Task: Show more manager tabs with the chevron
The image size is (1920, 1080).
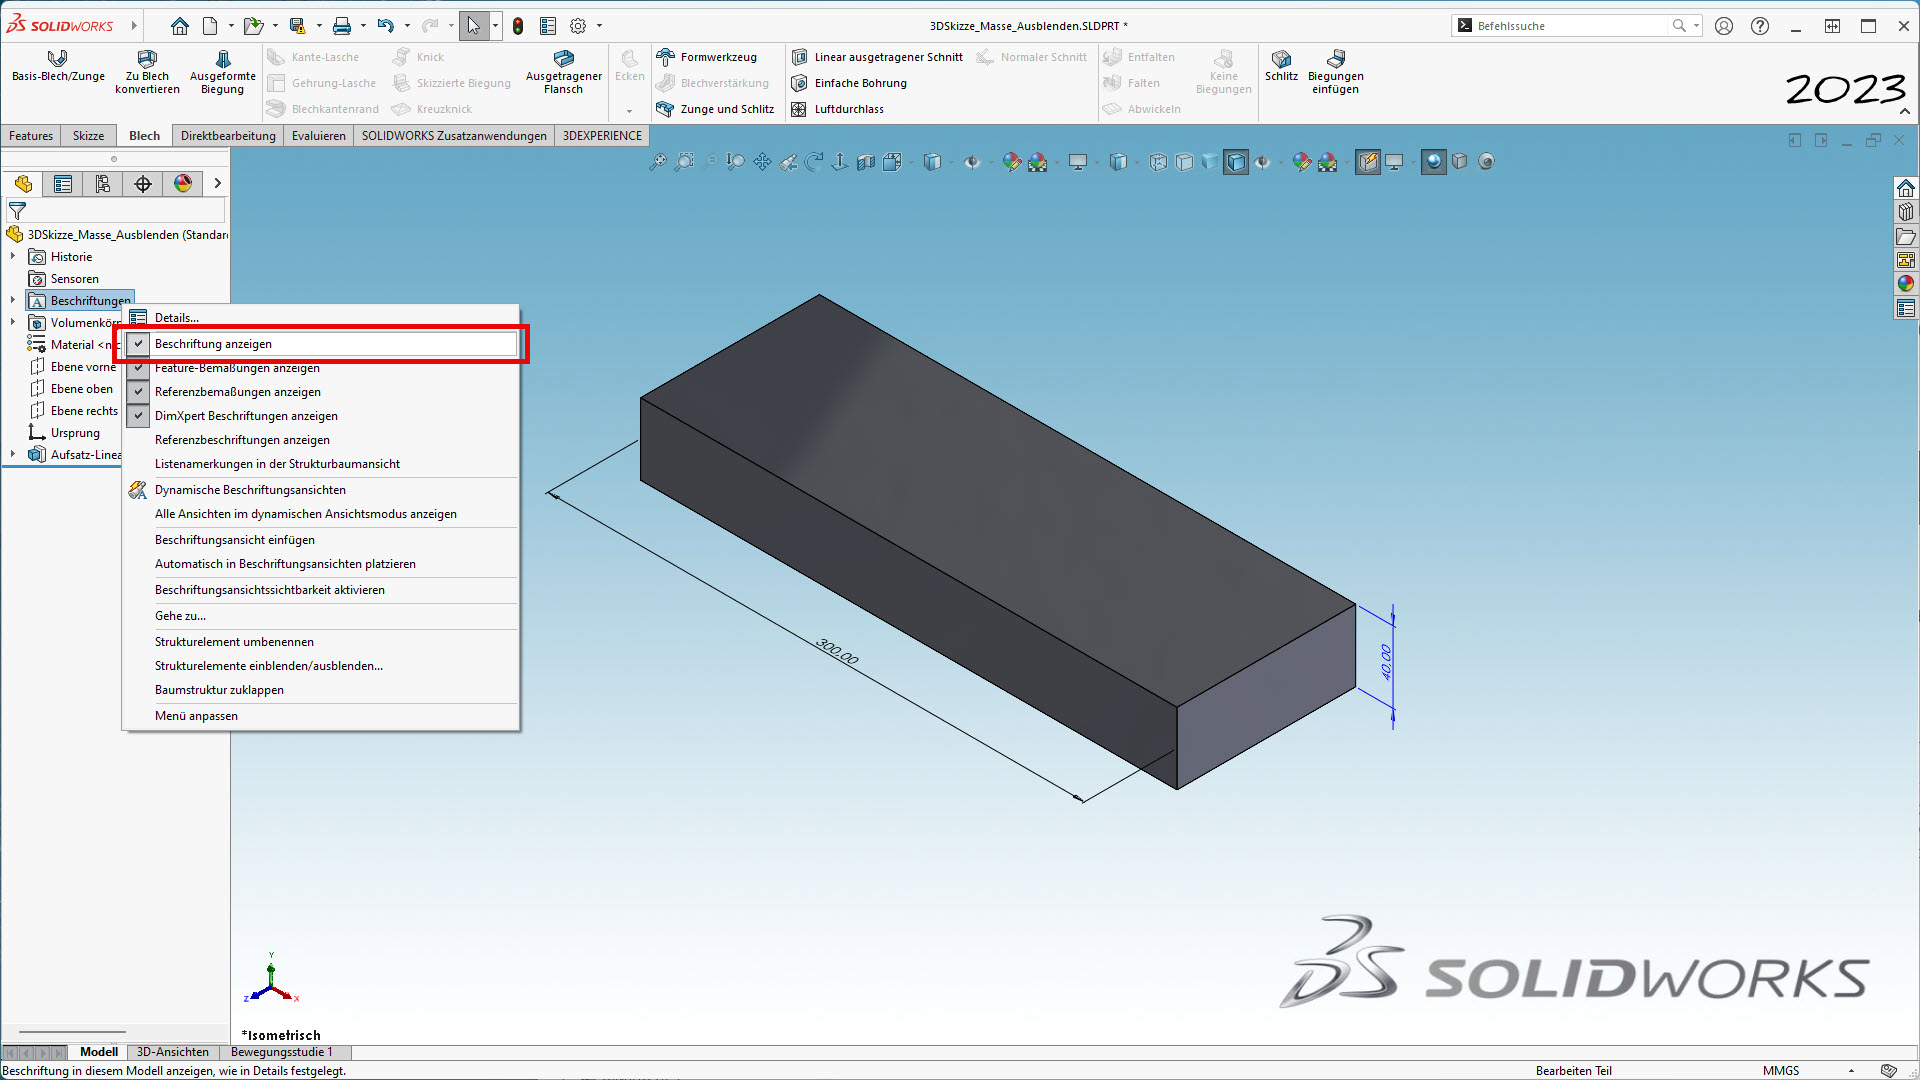Action: click(217, 184)
